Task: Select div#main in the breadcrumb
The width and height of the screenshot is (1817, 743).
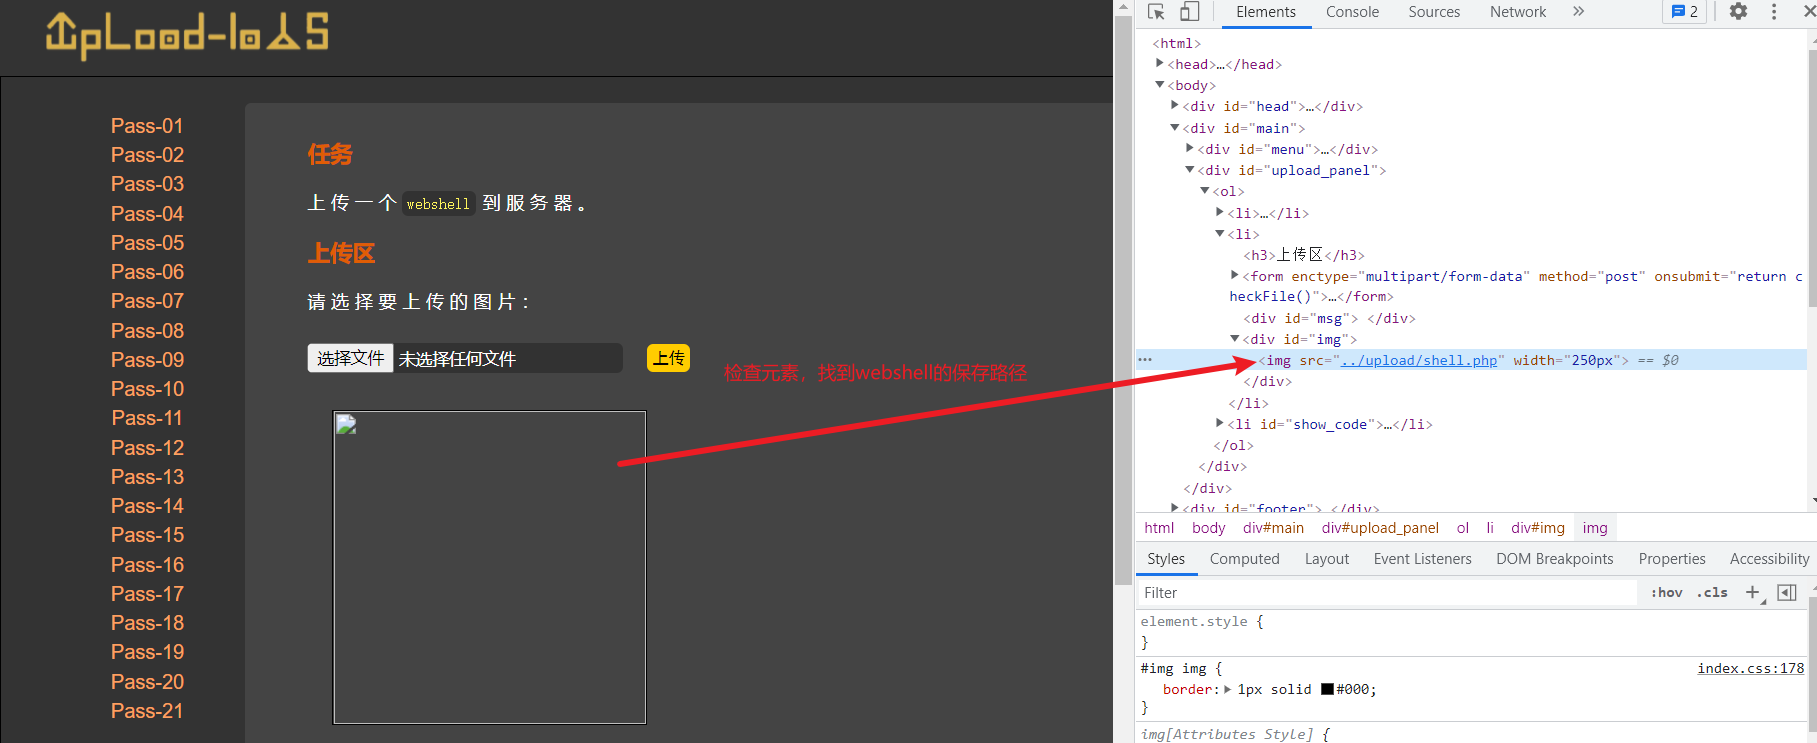Action: 1273,528
